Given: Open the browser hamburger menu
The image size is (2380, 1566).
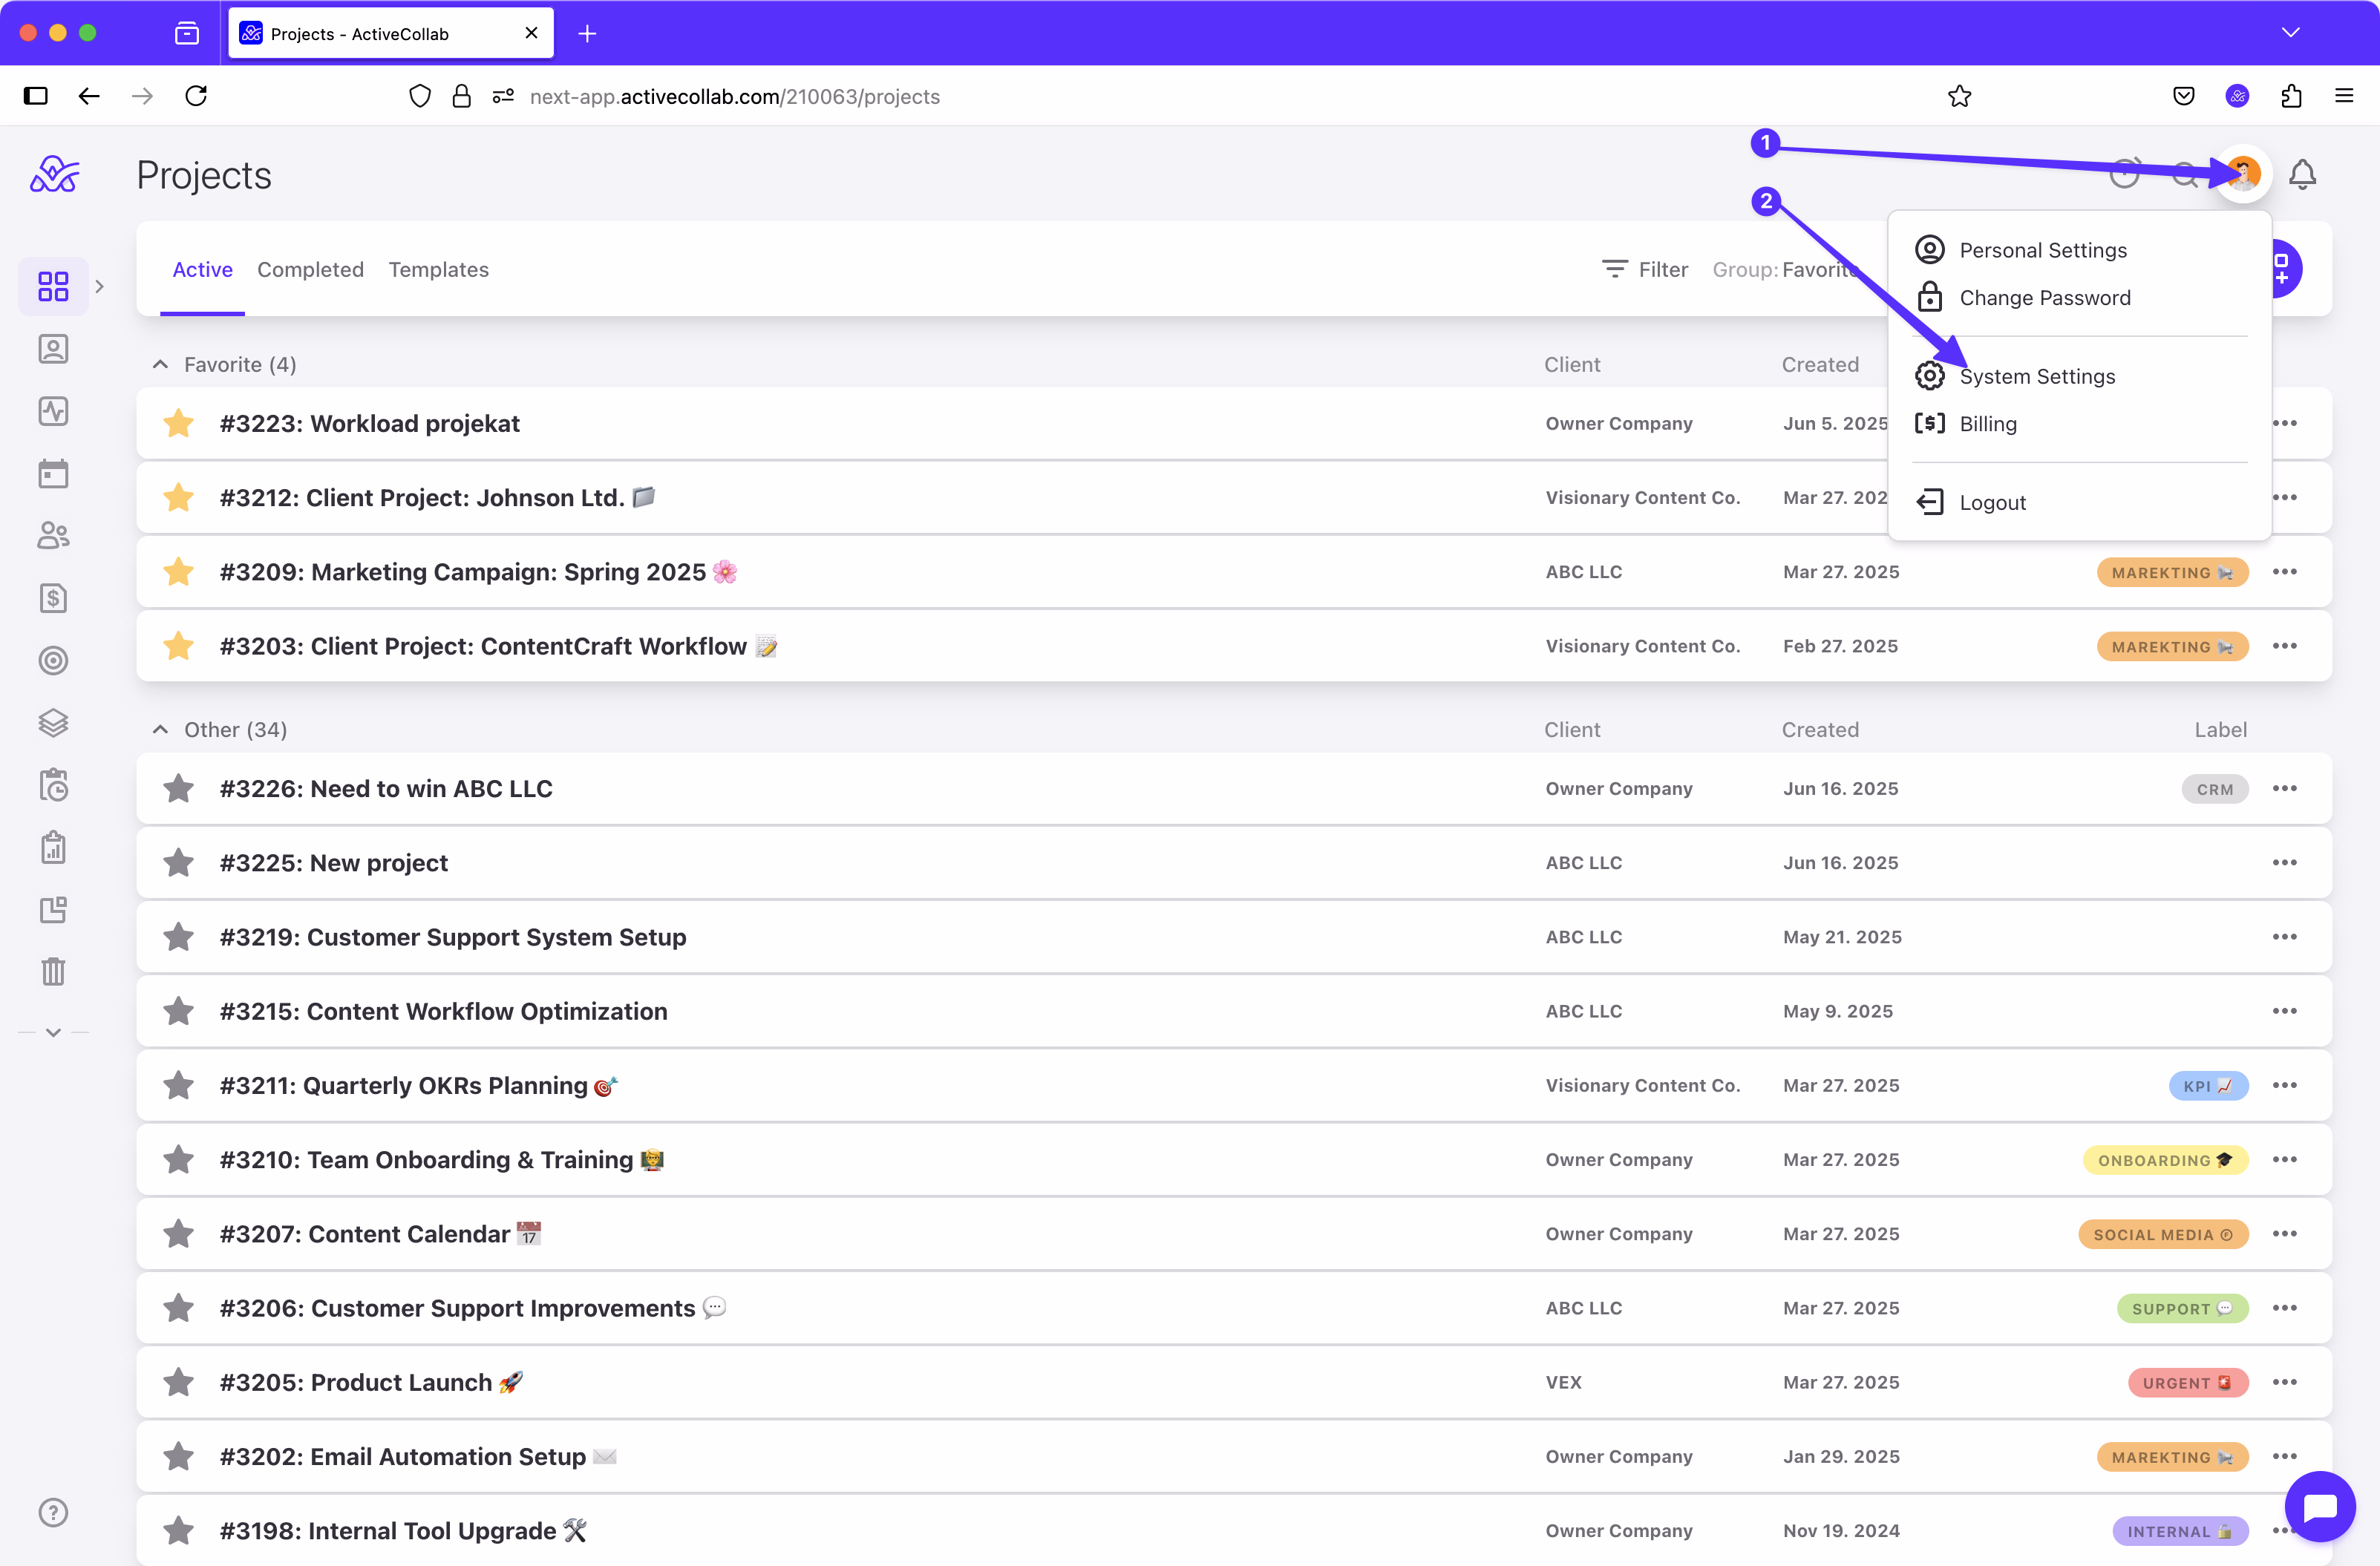Looking at the screenshot, I should (x=2343, y=96).
